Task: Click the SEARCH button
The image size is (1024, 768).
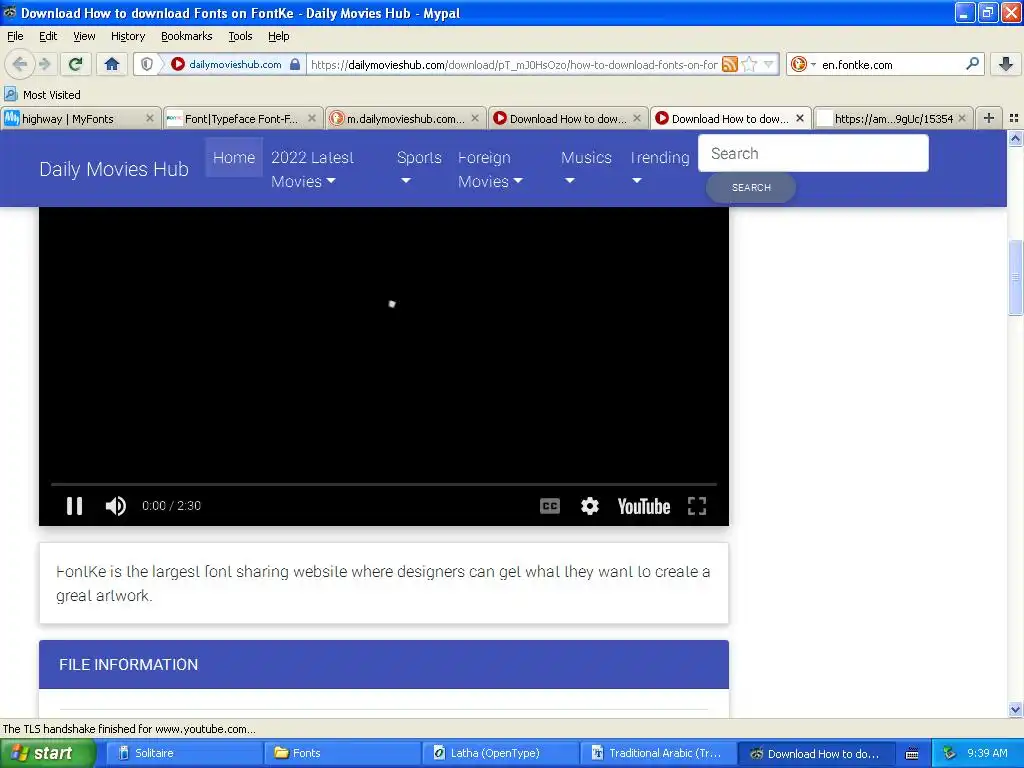Action: (751, 187)
